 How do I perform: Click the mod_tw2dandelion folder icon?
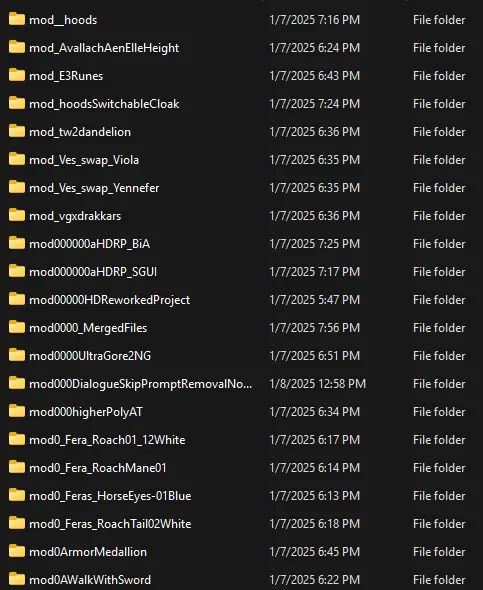17,131
